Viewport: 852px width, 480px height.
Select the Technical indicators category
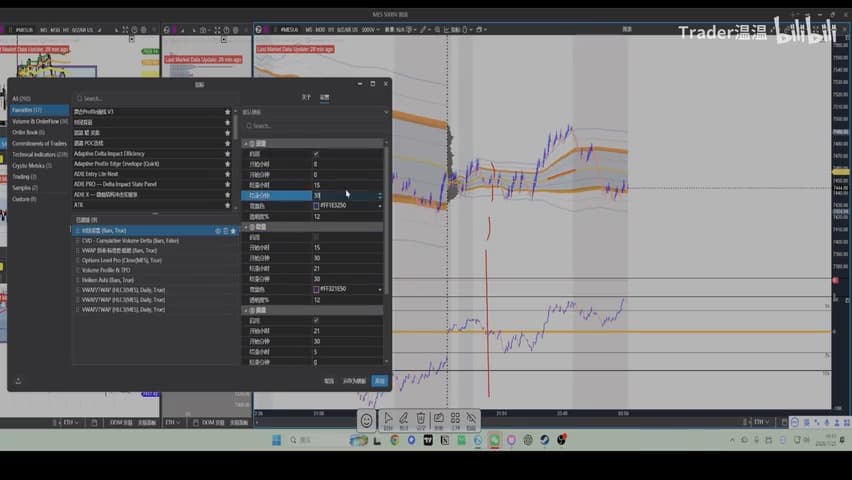[39, 155]
